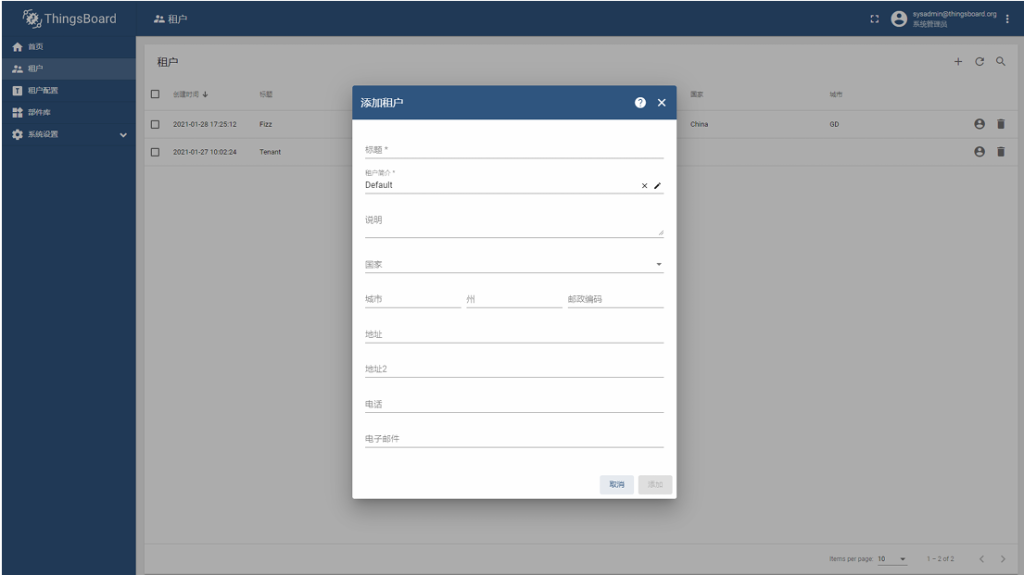This screenshot has height=575, width=1024.
Task: Click the 电子邮件 email input field
Action: (514, 439)
